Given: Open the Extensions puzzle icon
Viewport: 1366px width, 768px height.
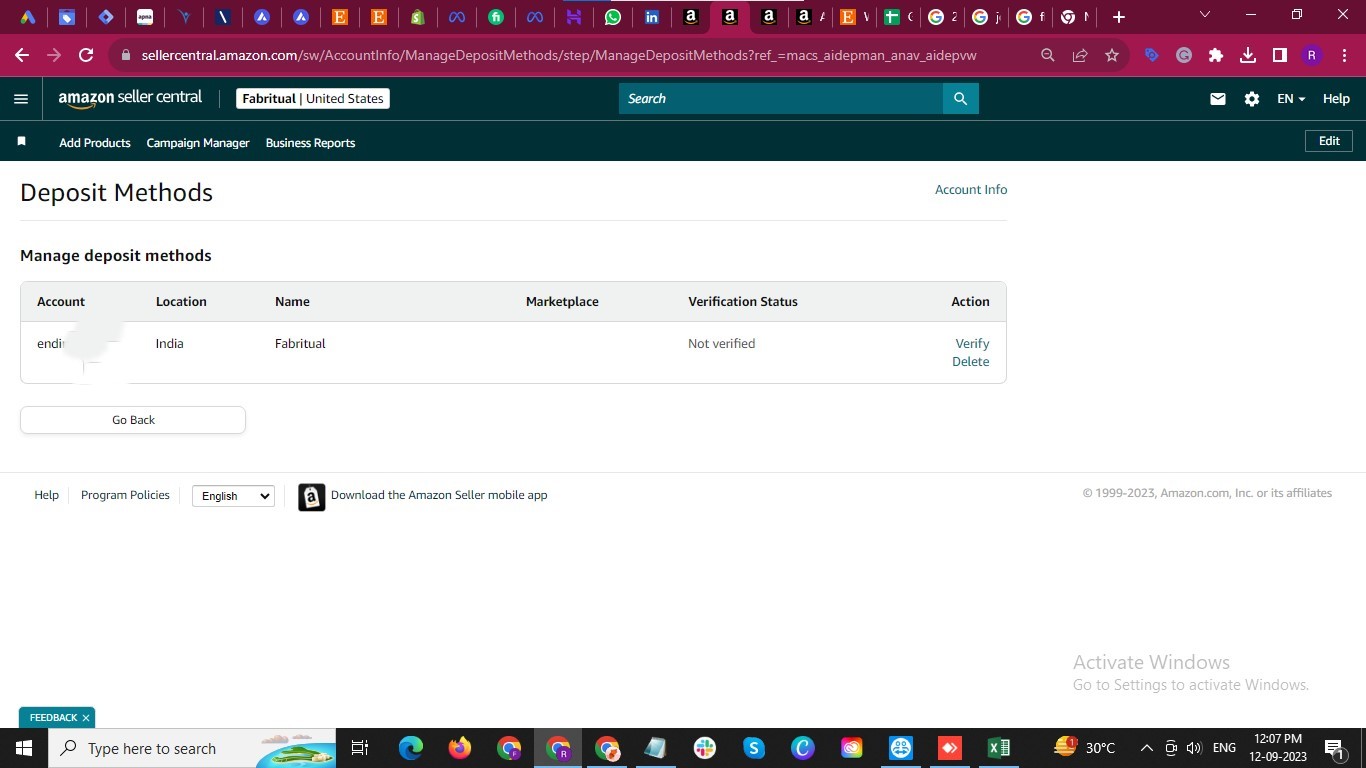Looking at the screenshot, I should (1216, 55).
